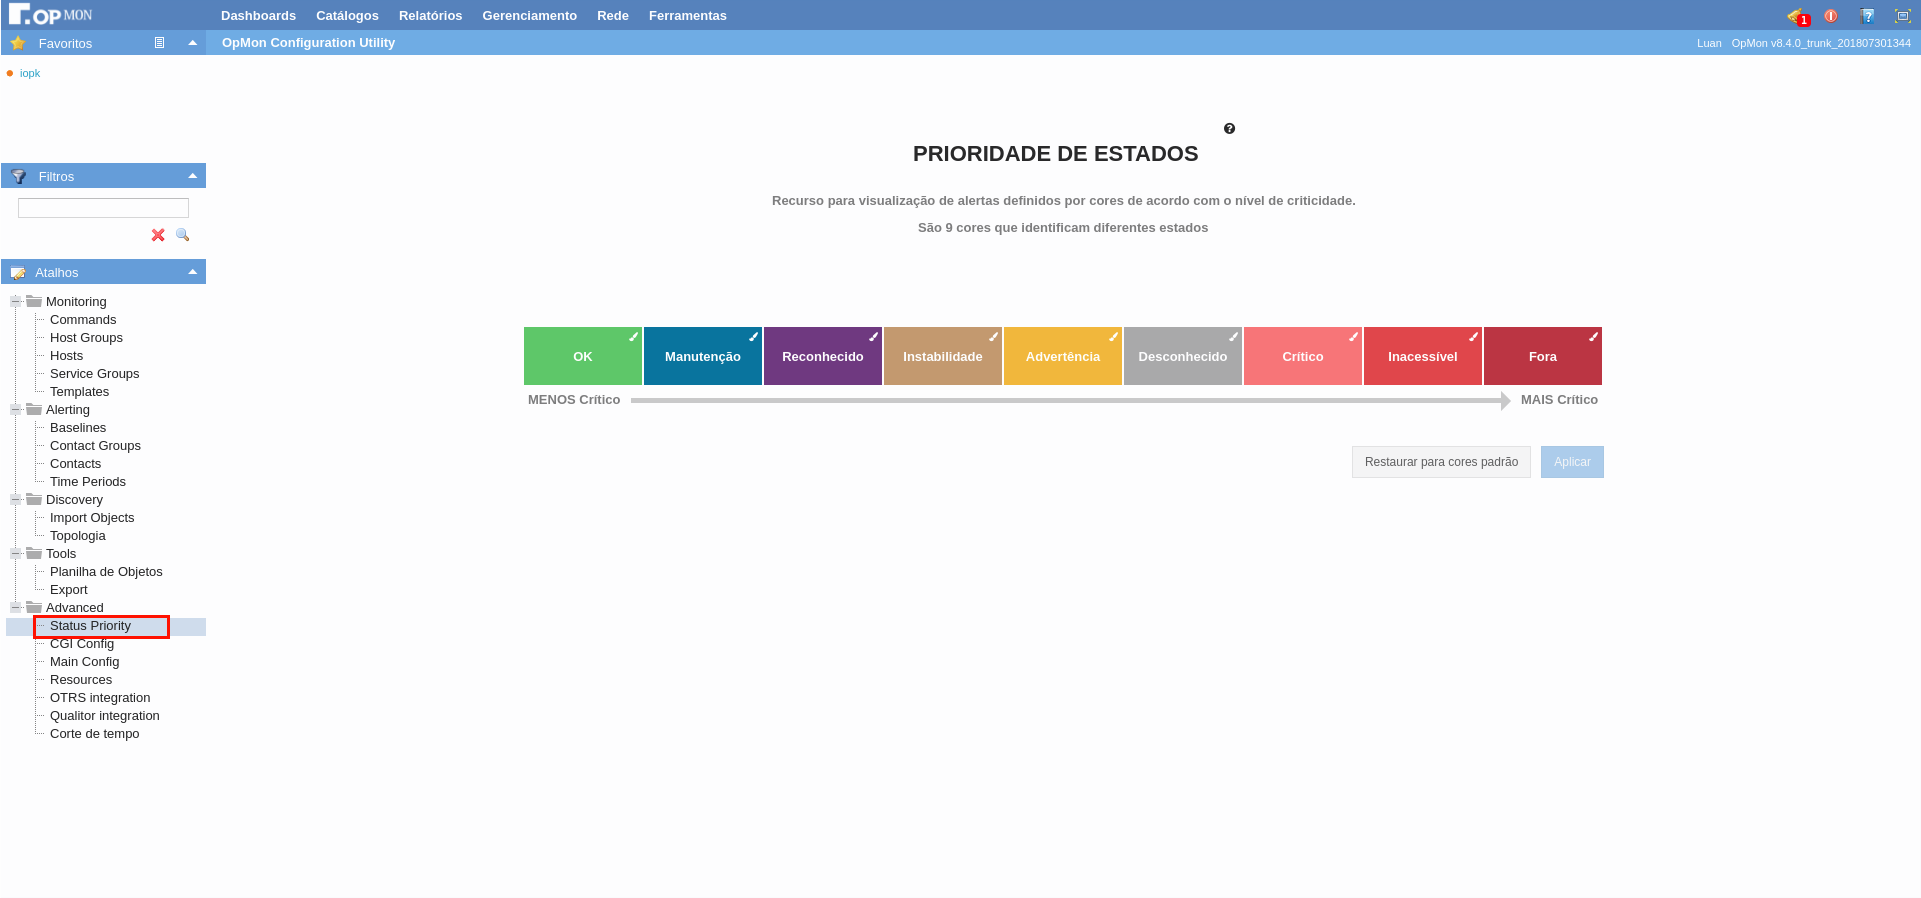Image resolution: width=1921 pixels, height=898 pixels.
Task: Open the help book icon
Action: tap(1867, 16)
